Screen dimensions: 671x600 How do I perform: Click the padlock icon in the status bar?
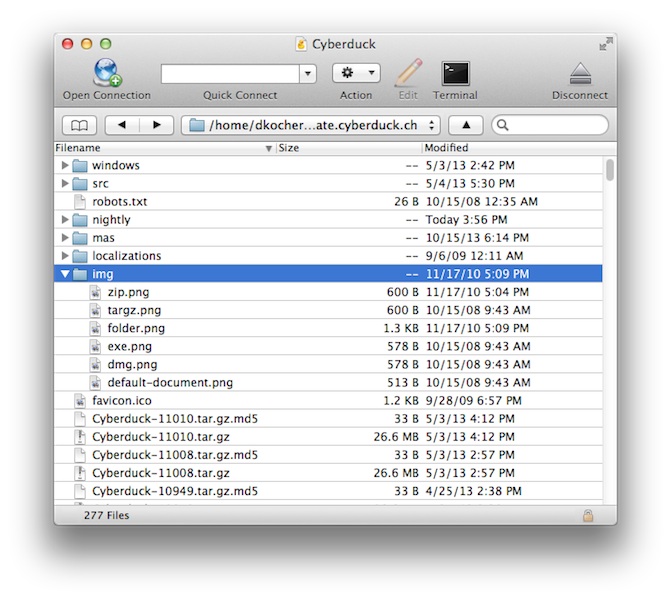[588, 515]
